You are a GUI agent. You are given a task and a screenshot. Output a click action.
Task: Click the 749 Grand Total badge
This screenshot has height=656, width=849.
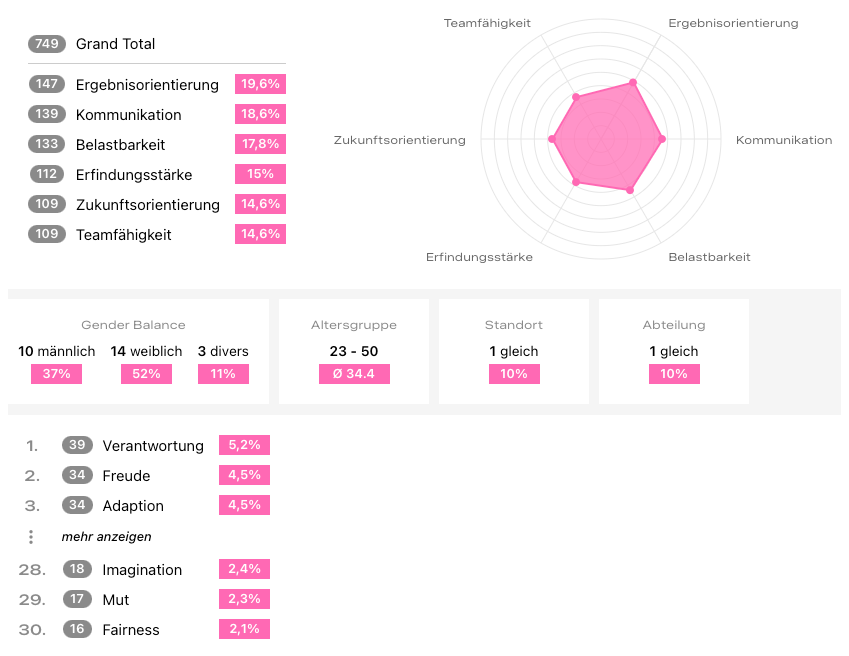point(48,44)
